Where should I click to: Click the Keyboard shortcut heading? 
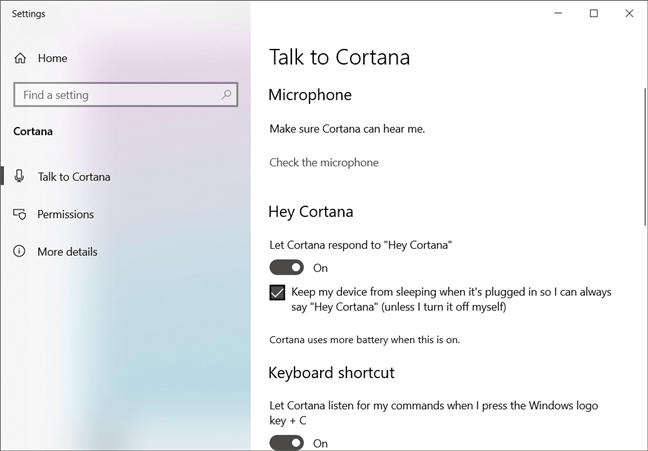coord(331,372)
